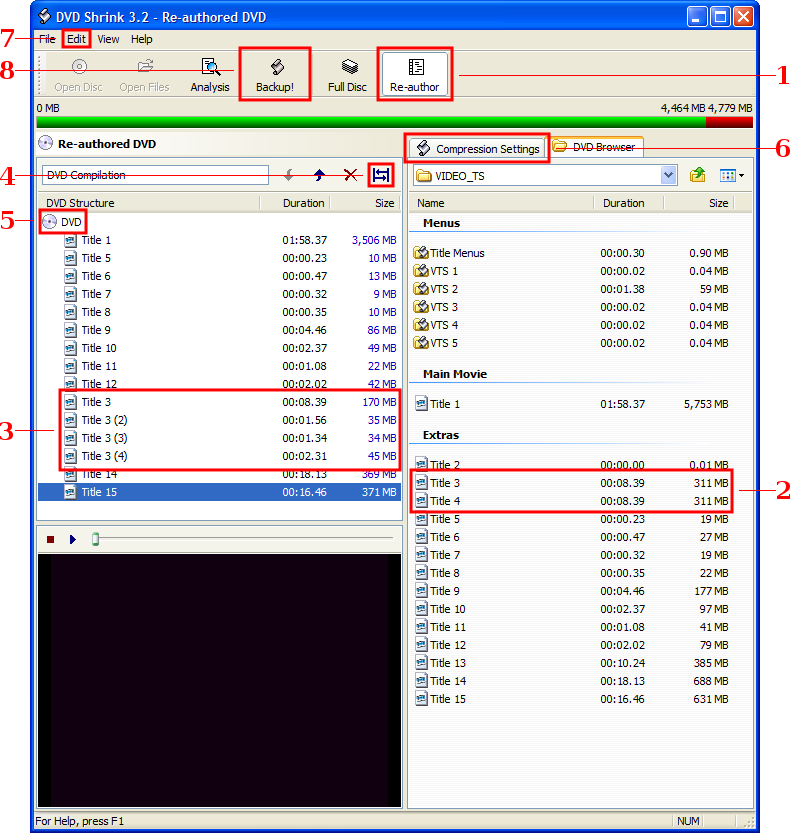Image resolution: width=790 pixels, height=833 pixels.
Task: Open the Help menu
Action: pos(141,39)
